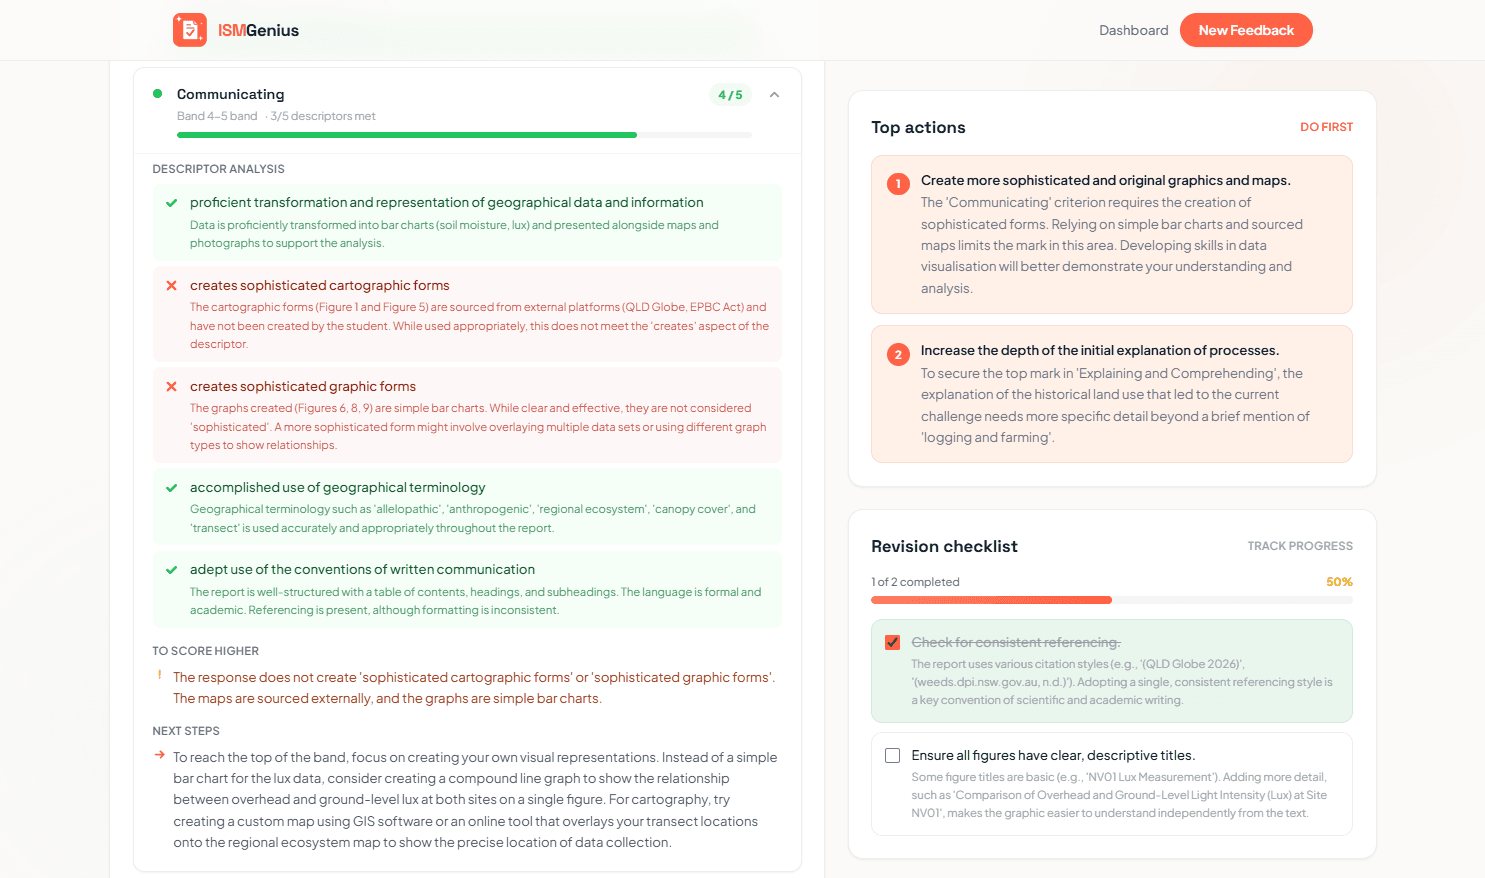
Task: Click the ISMGenius clipboard logo icon
Action: (188, 29)
